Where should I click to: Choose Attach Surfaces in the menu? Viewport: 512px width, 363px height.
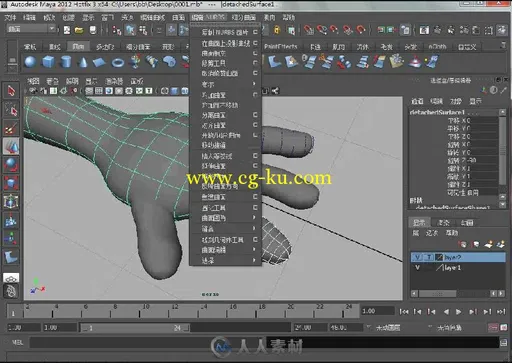point(214,95)
